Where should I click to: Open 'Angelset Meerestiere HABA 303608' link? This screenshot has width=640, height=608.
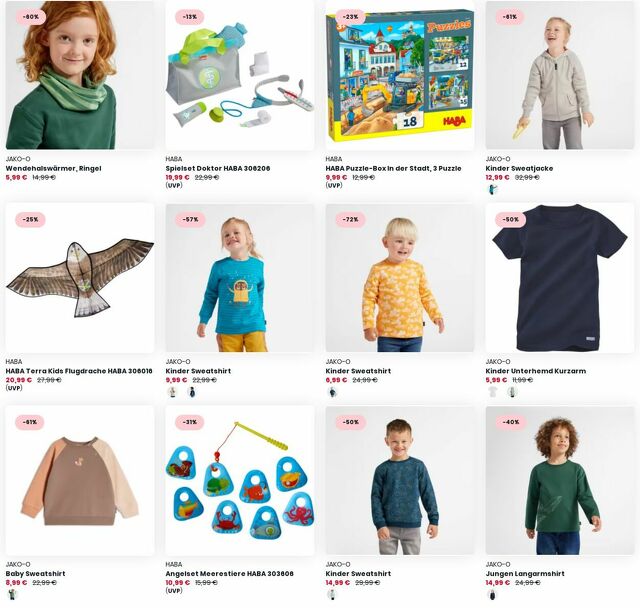pyautogui.click(x=229, y=574)
